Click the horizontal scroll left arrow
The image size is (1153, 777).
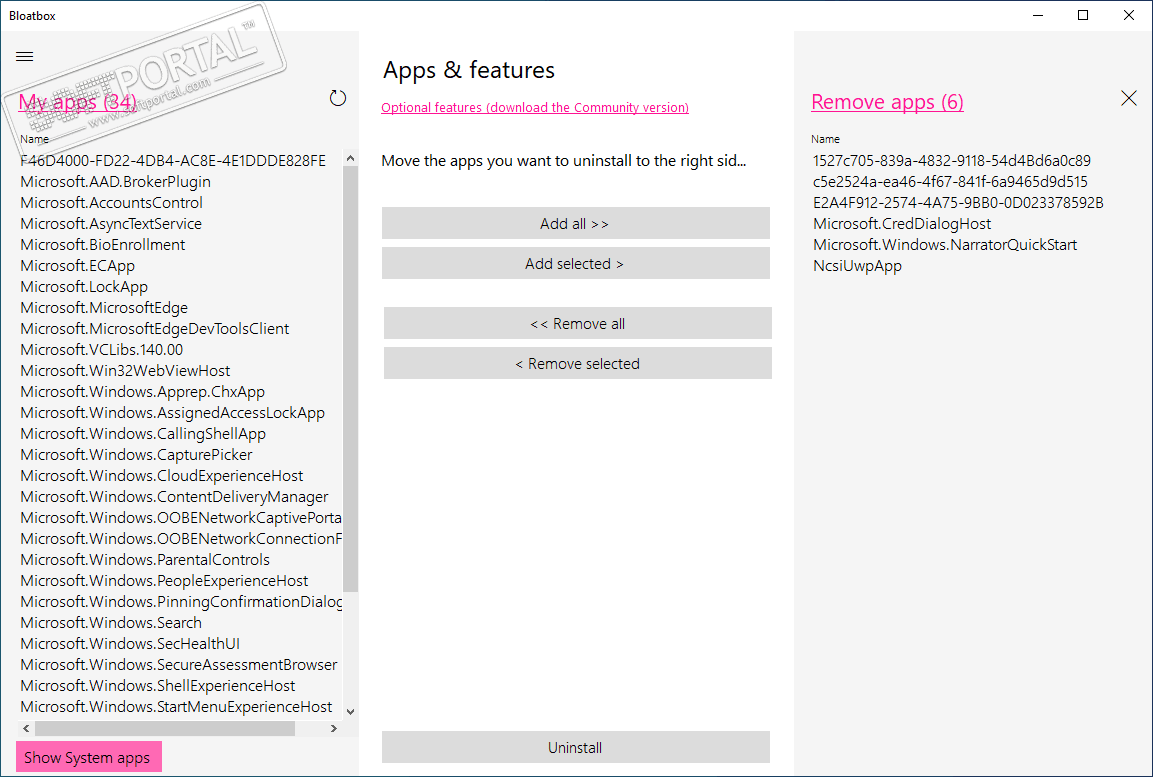pyautogui.click(x=26, y=728)
